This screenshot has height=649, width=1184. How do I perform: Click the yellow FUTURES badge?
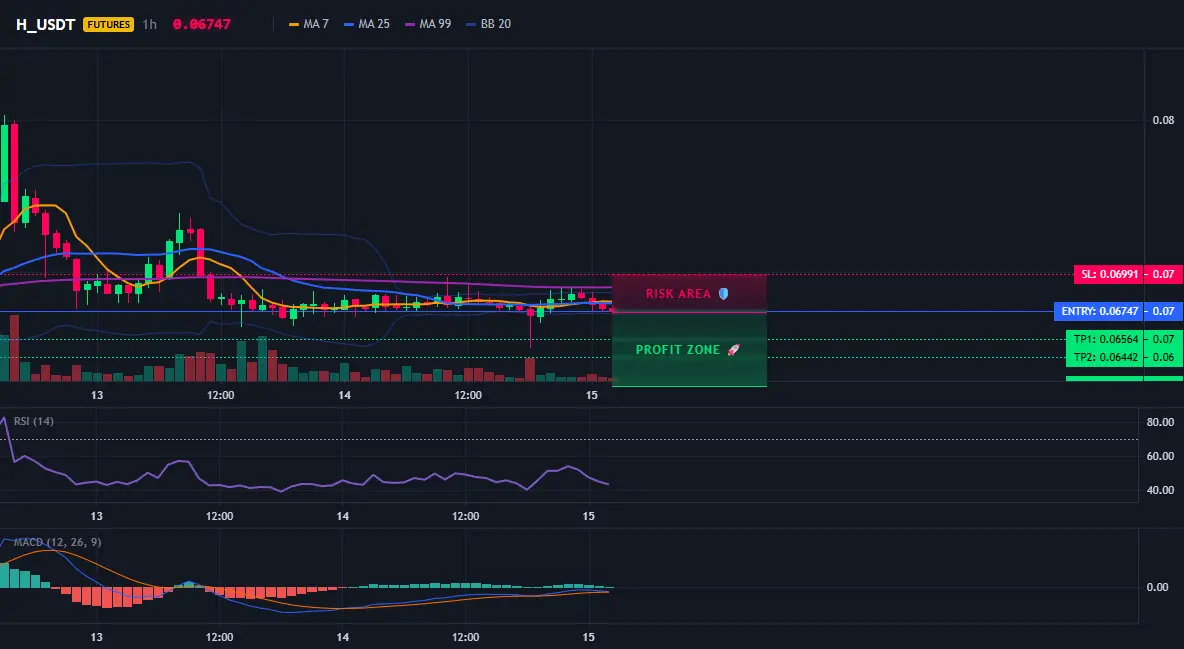pyautogui.click(x=109, y=24)
